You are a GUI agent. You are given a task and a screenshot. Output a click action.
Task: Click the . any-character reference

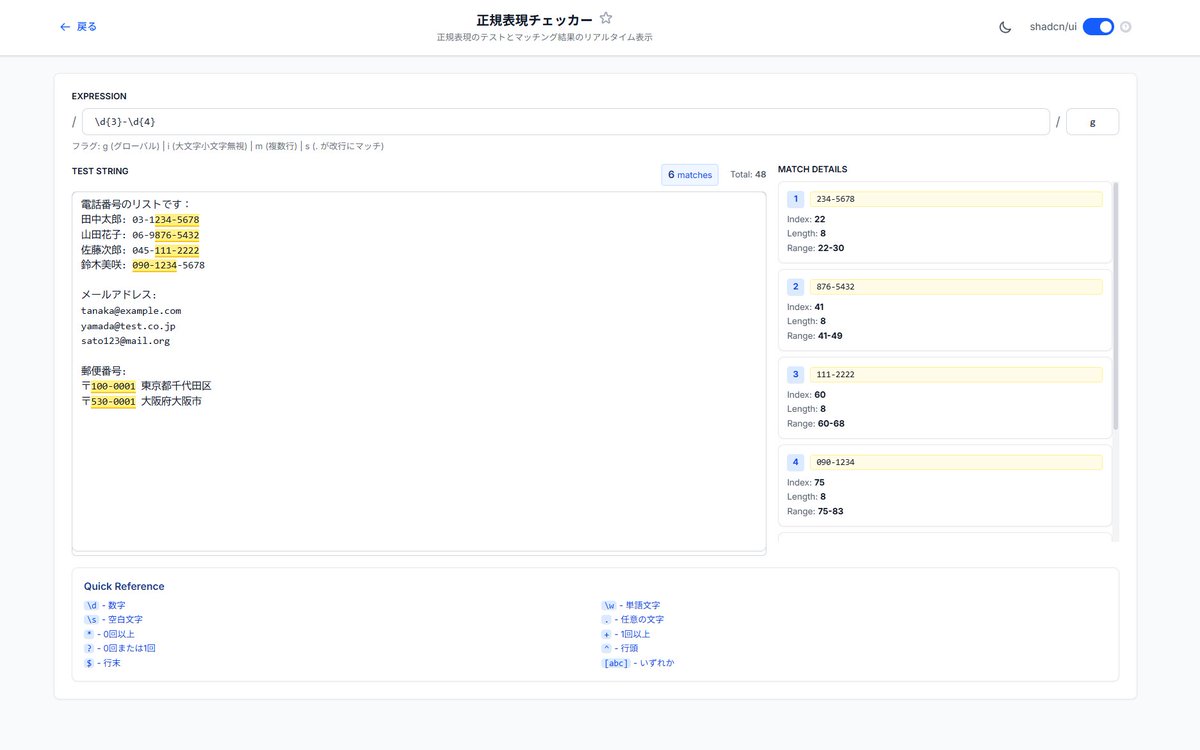click(605, 619)
